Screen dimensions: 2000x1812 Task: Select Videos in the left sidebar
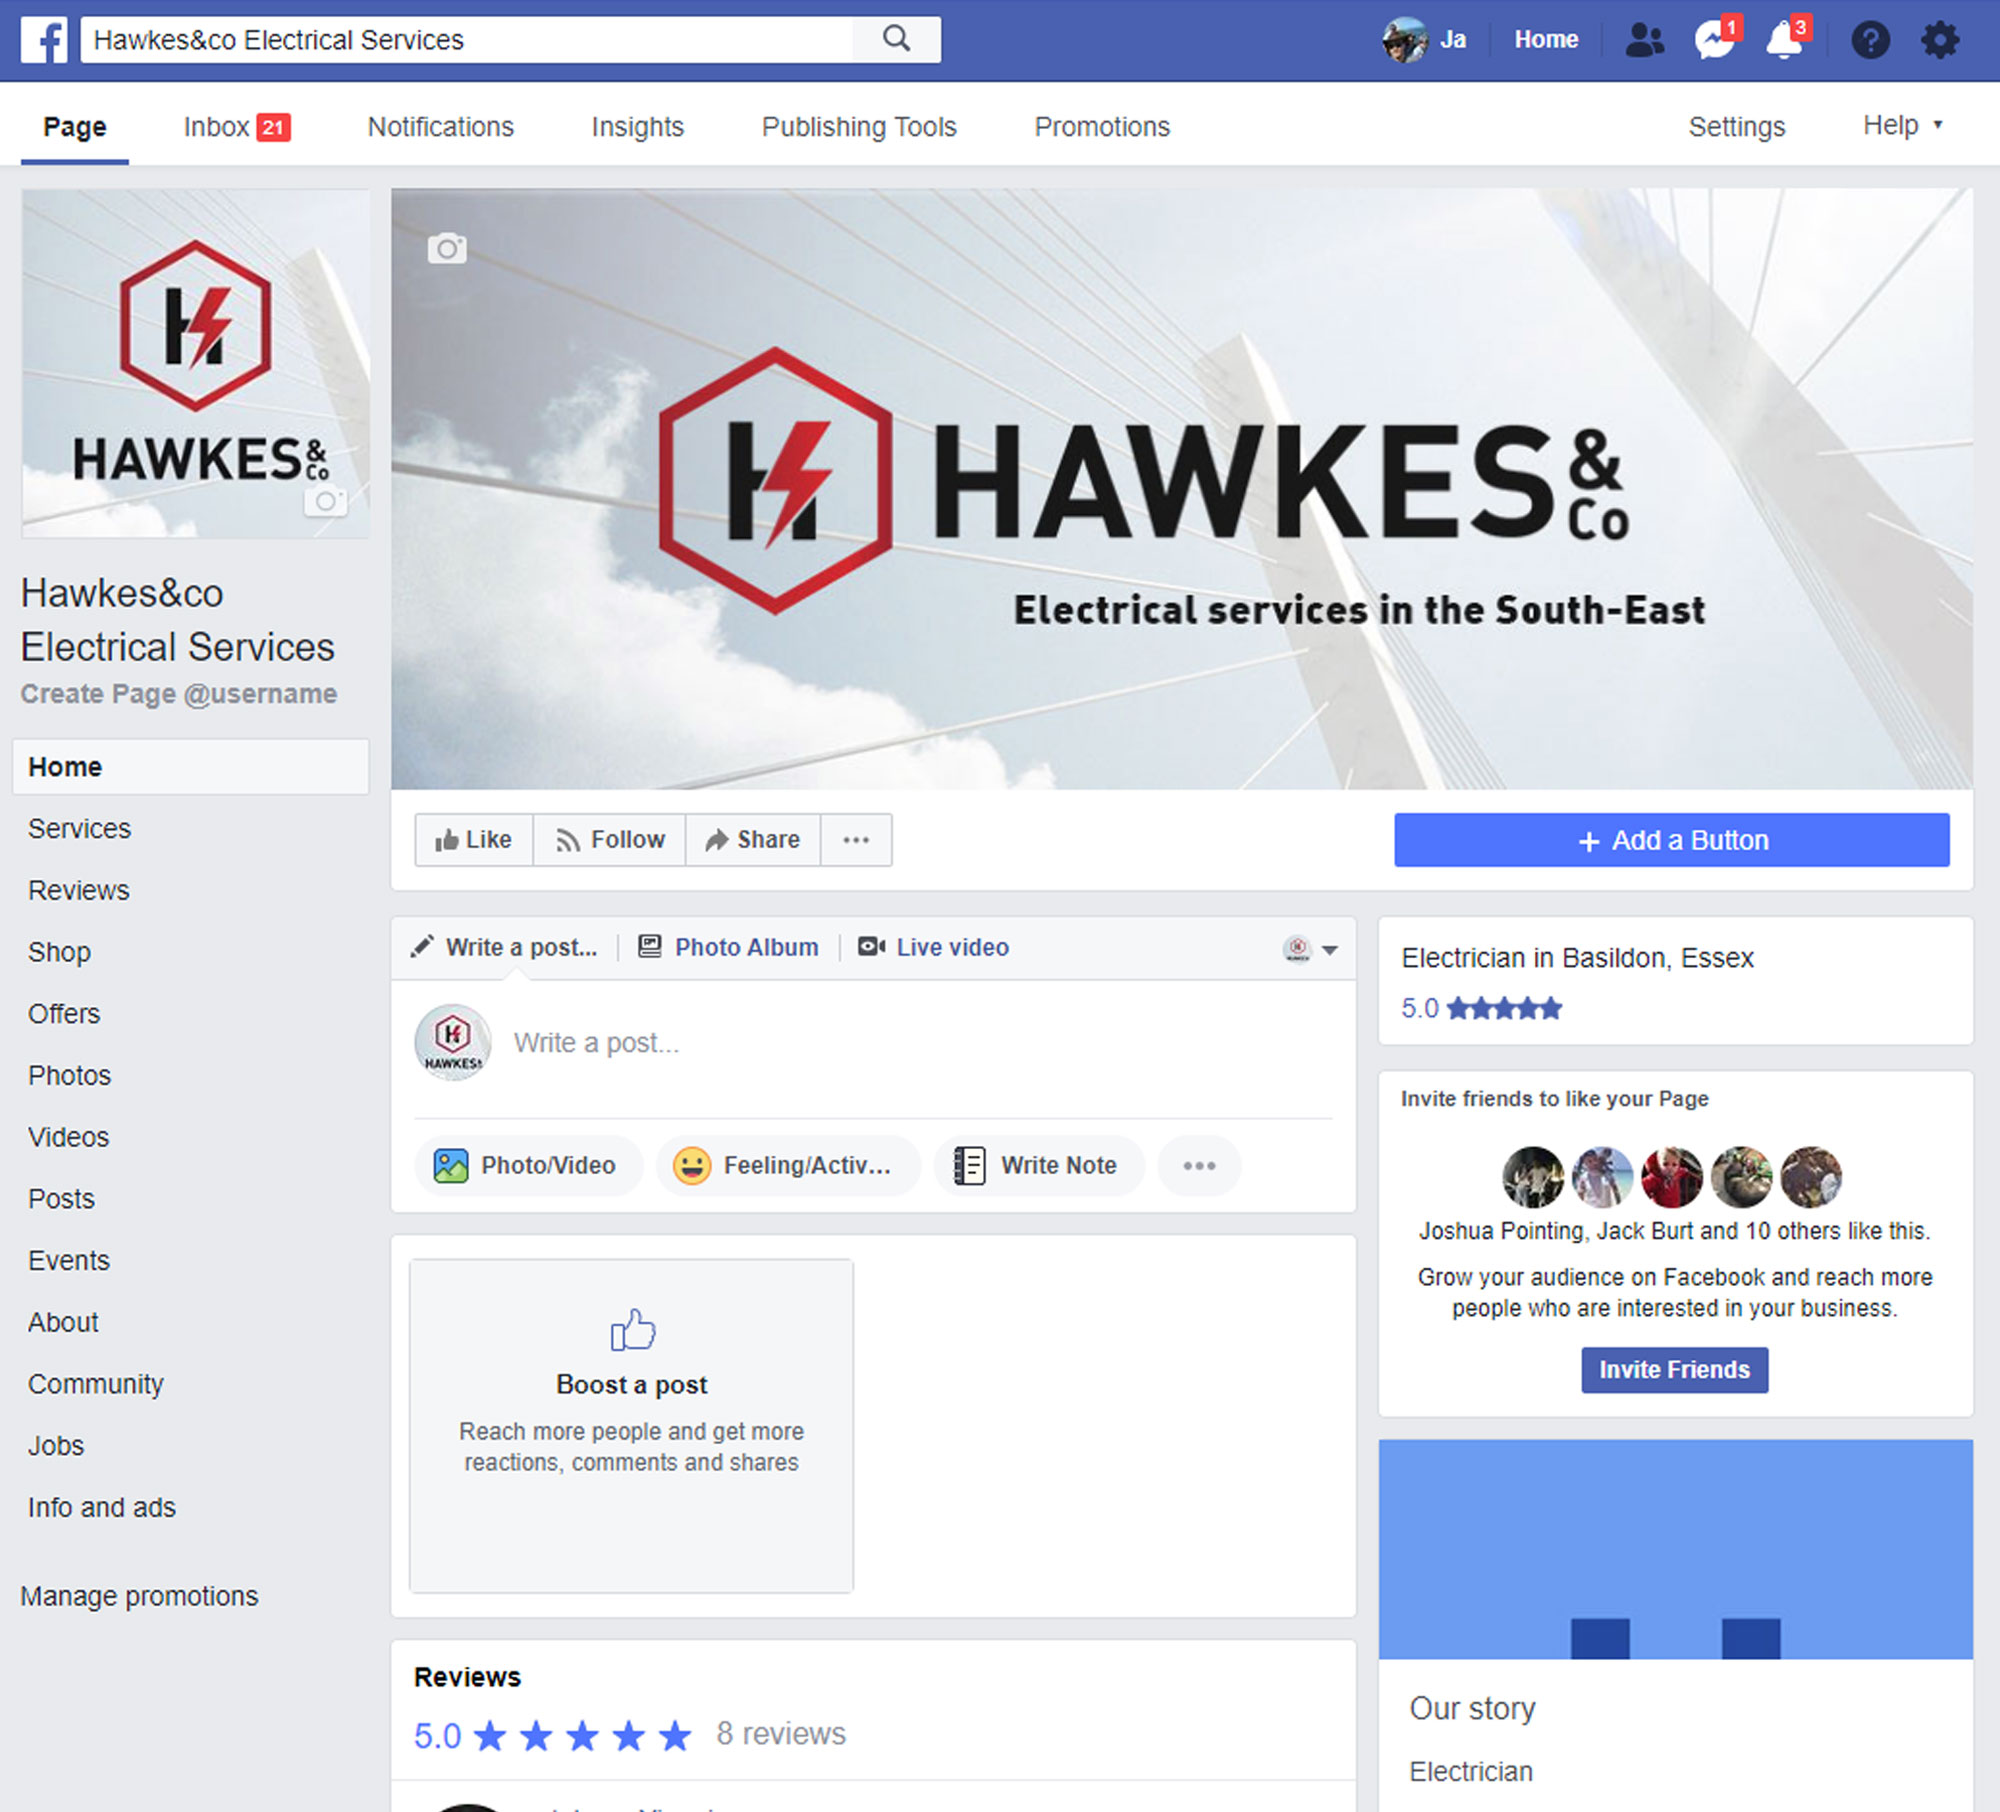coord(69,1137)
